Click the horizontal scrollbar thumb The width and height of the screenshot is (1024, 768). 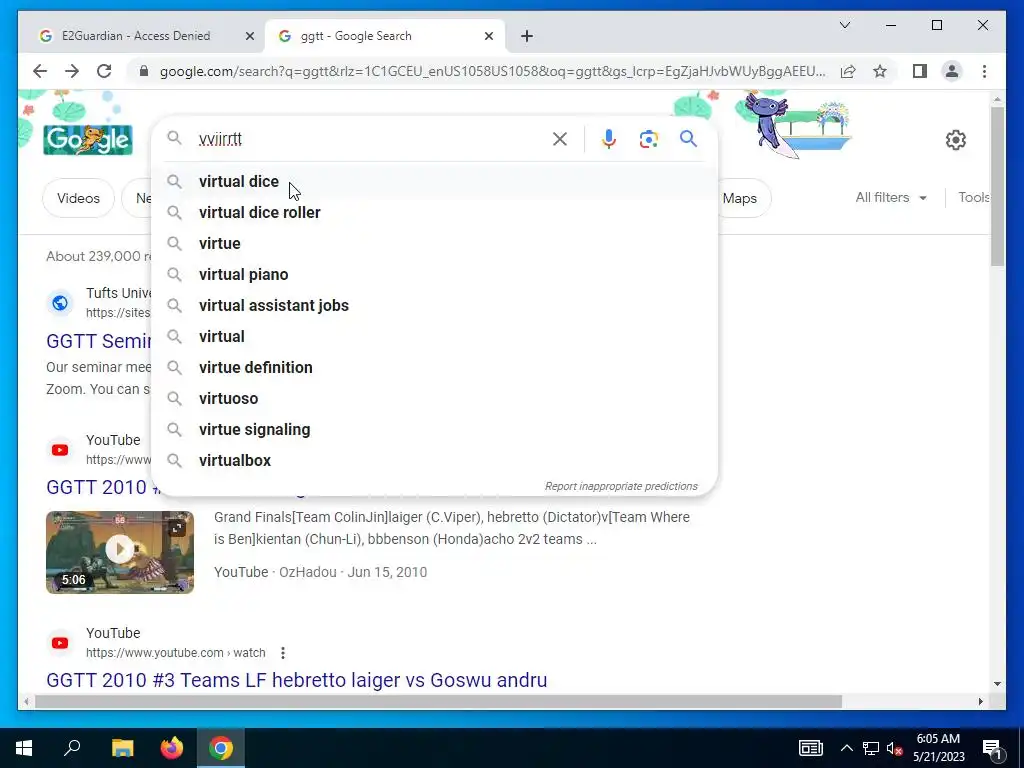pos(438,701)
